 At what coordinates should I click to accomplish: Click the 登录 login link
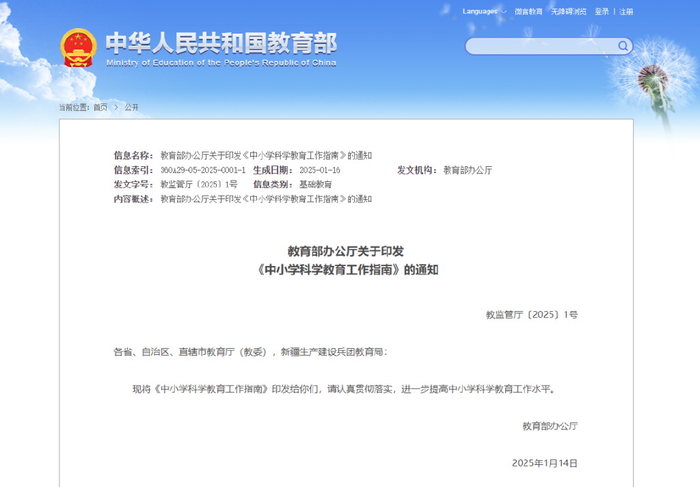coord(601,12)
